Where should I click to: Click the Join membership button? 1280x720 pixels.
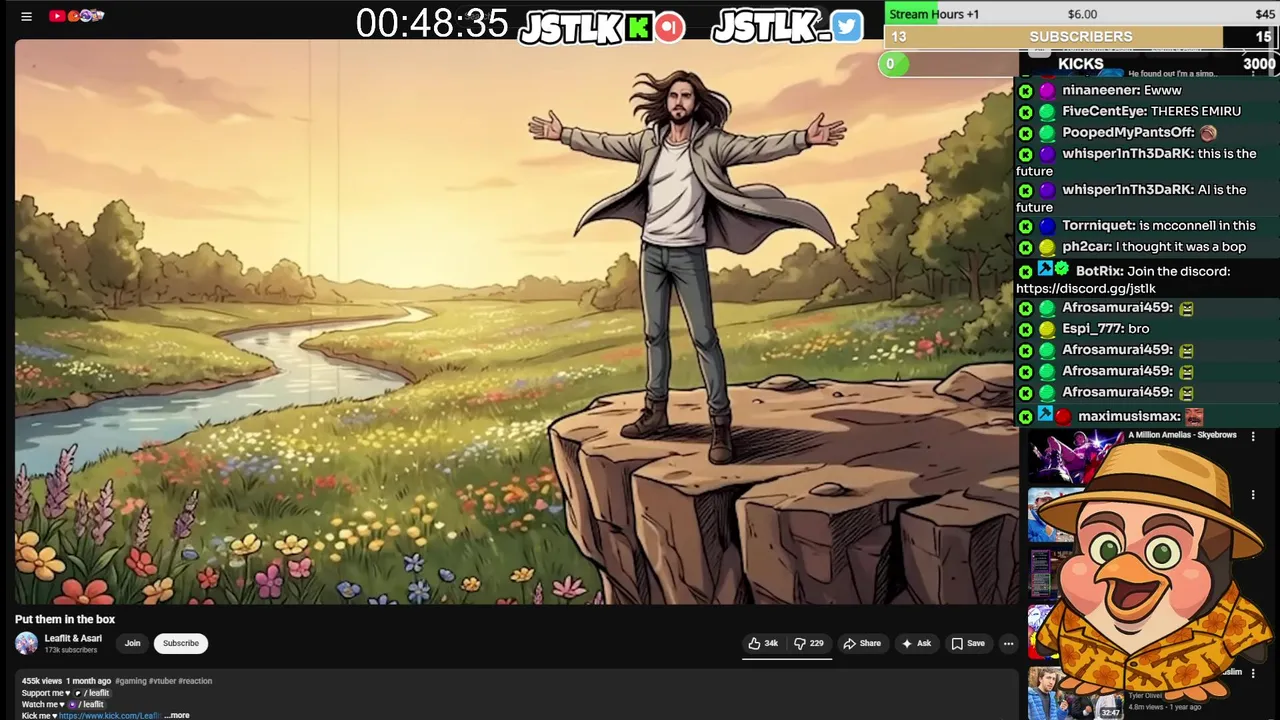click(132, 643)
